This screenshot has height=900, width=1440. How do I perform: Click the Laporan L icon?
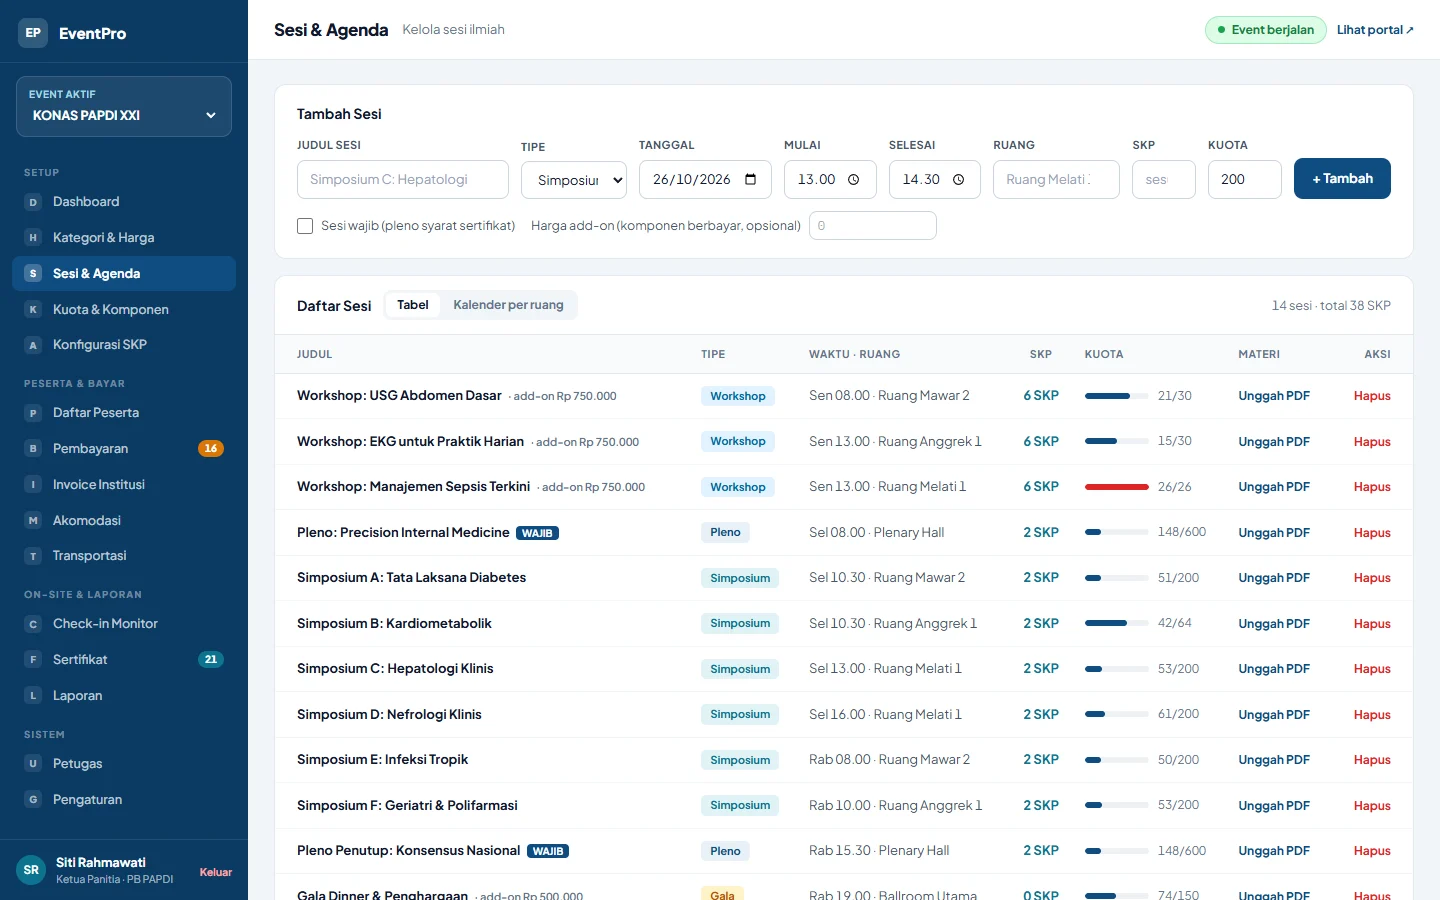33,696
